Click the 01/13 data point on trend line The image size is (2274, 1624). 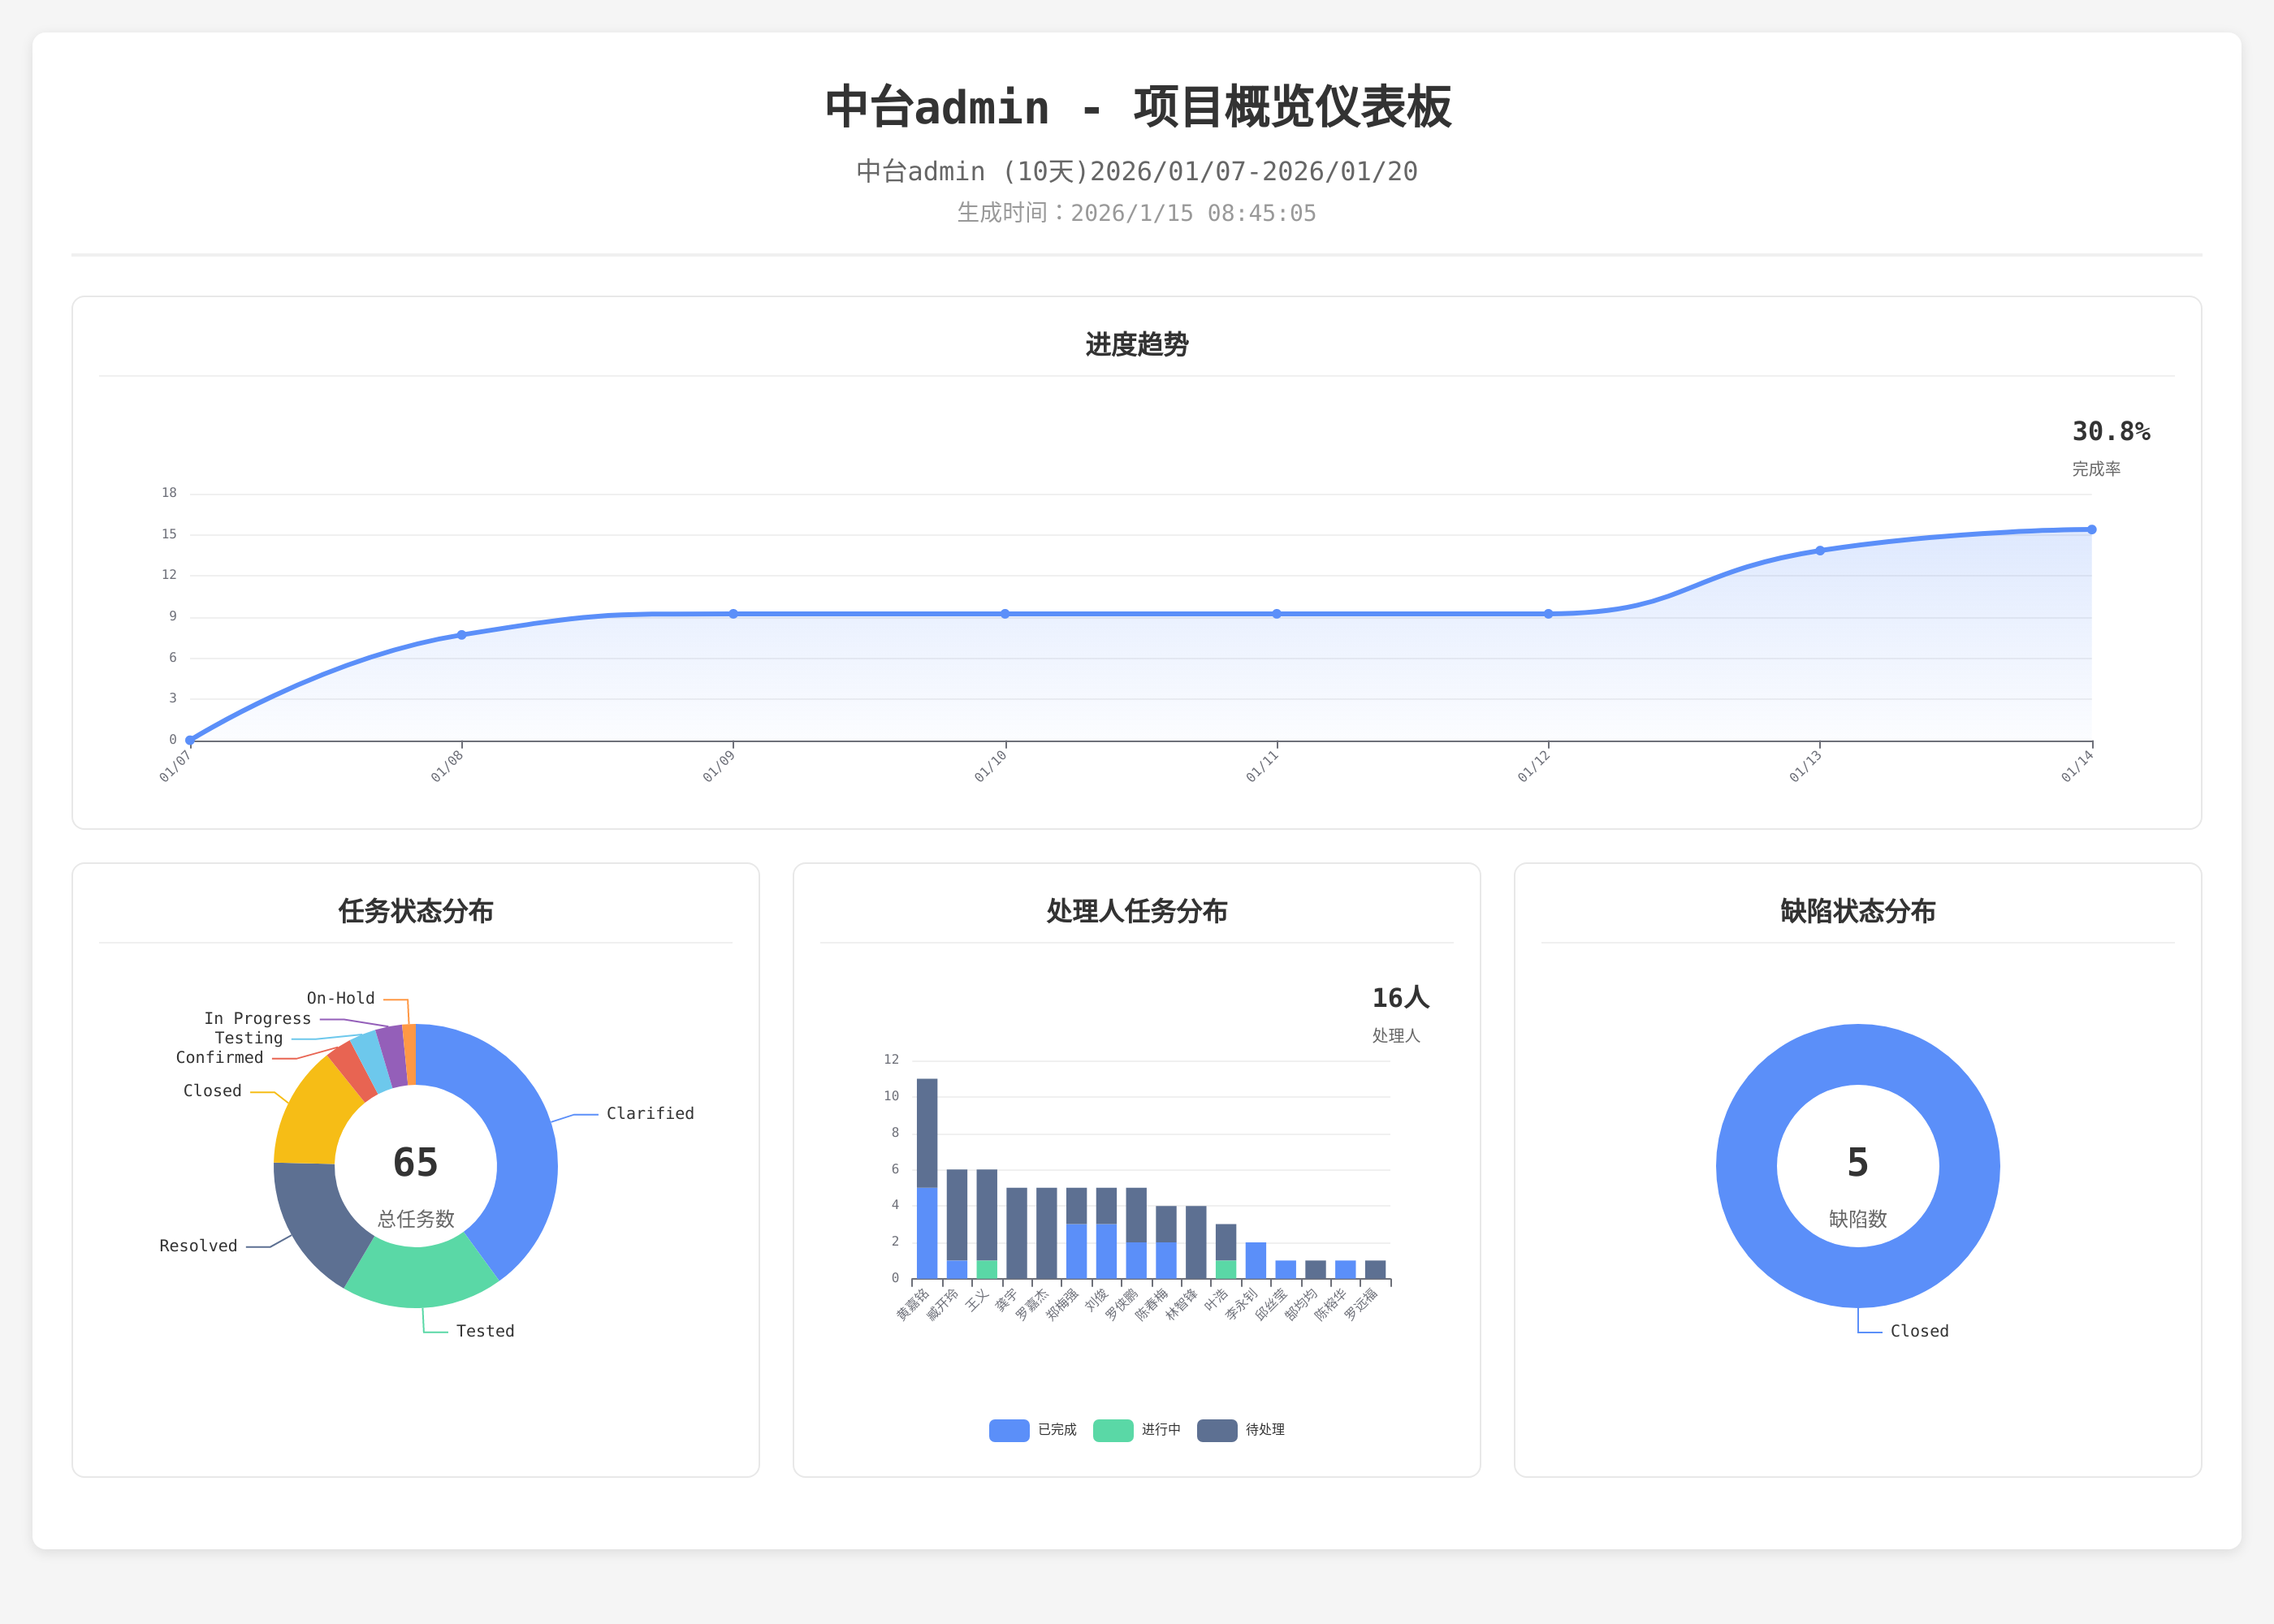(x=1820, y=550)
